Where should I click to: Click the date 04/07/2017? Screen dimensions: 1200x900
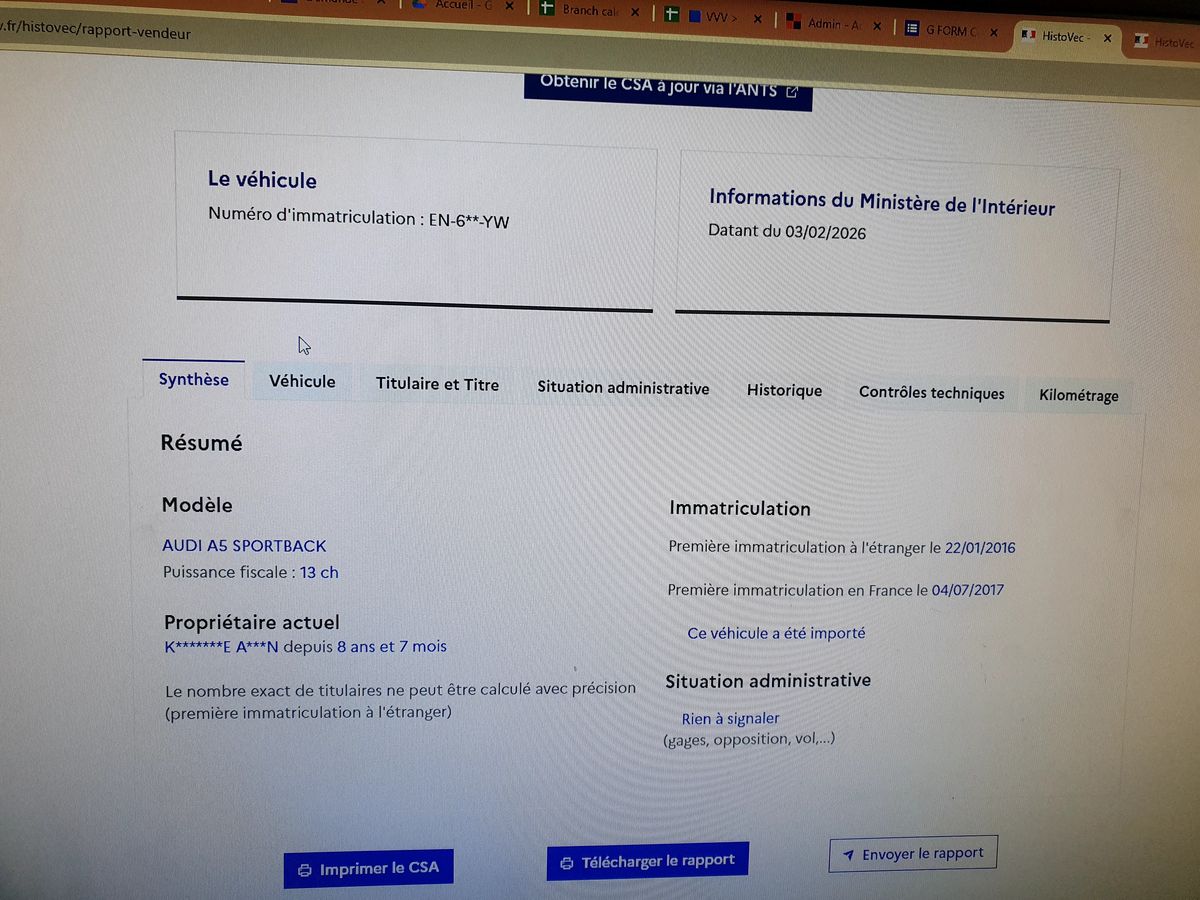[x=968, y=590]
